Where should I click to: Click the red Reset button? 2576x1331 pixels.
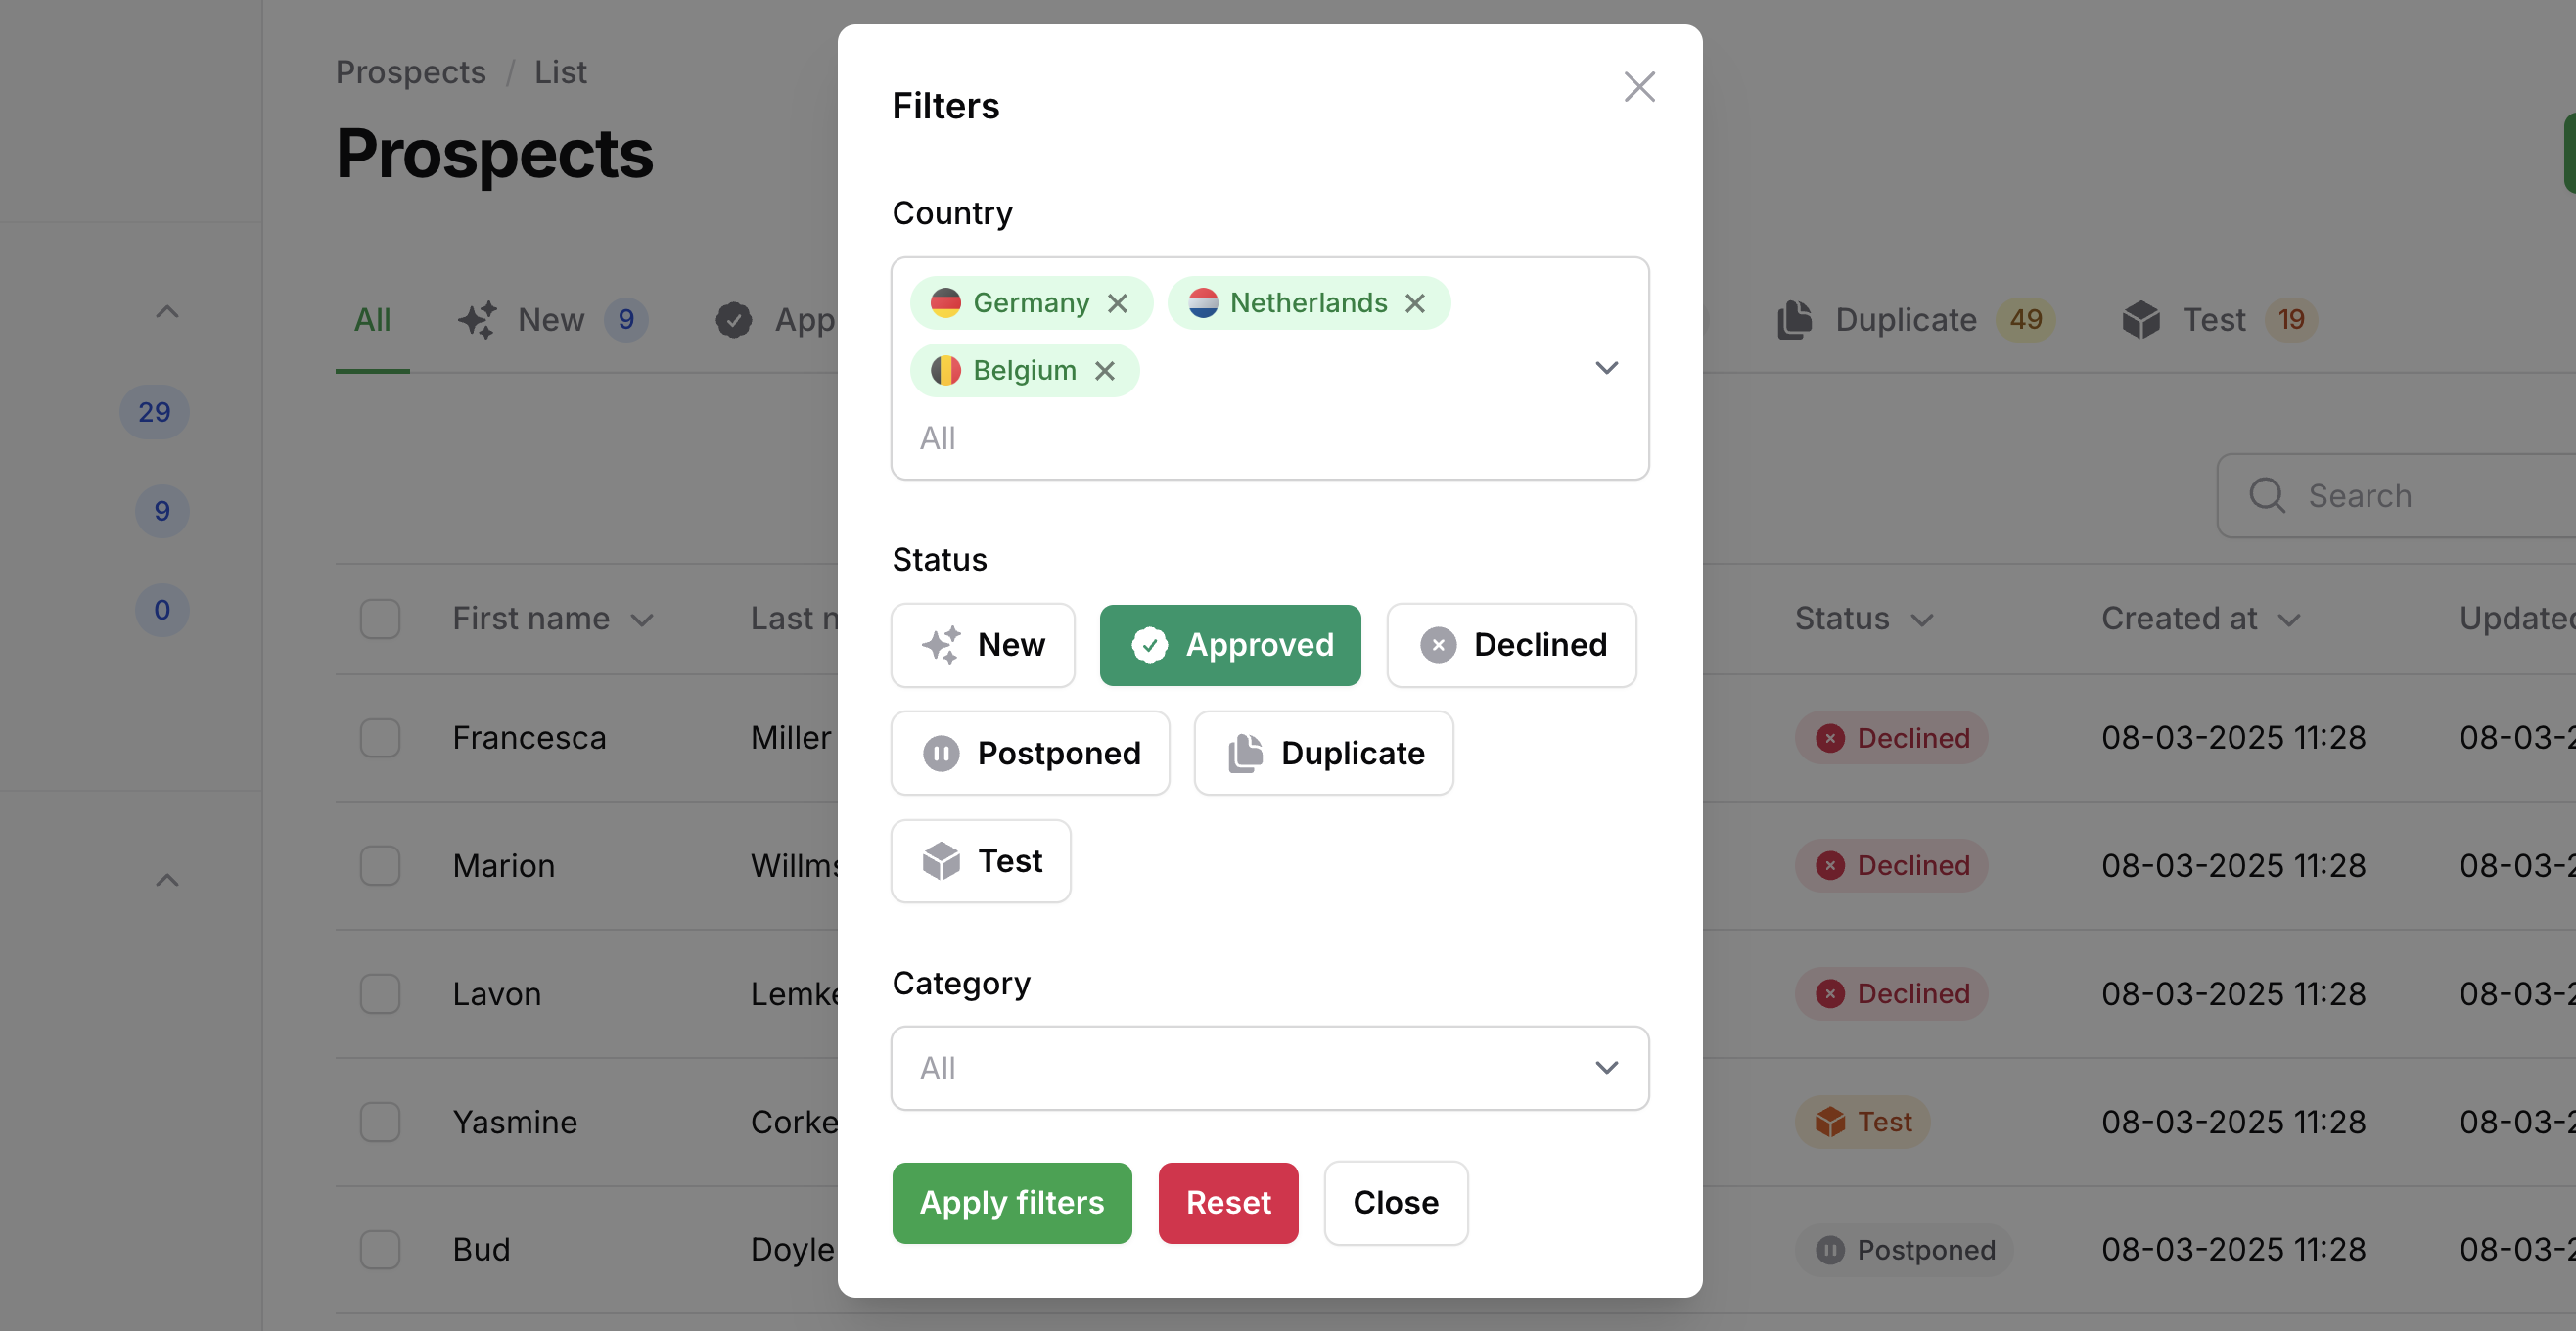tap(1227, 1202)
